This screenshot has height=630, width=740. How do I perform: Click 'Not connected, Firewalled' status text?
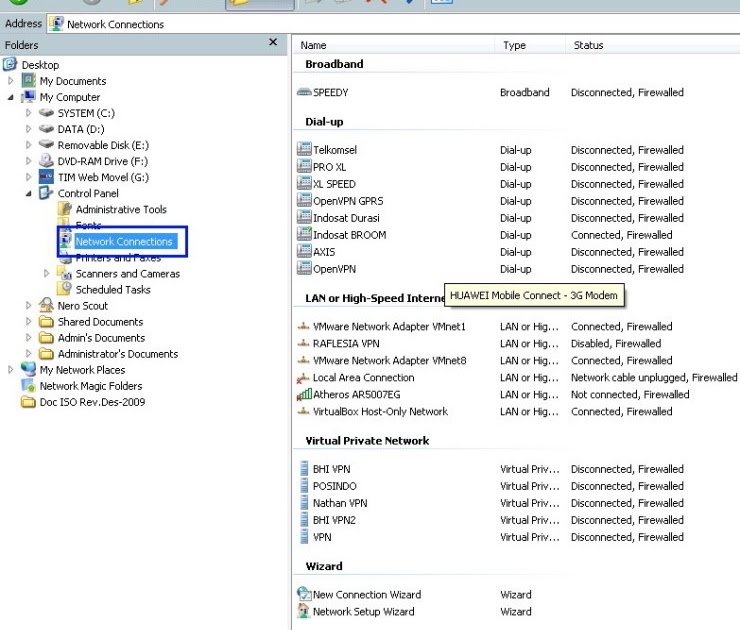630,394
